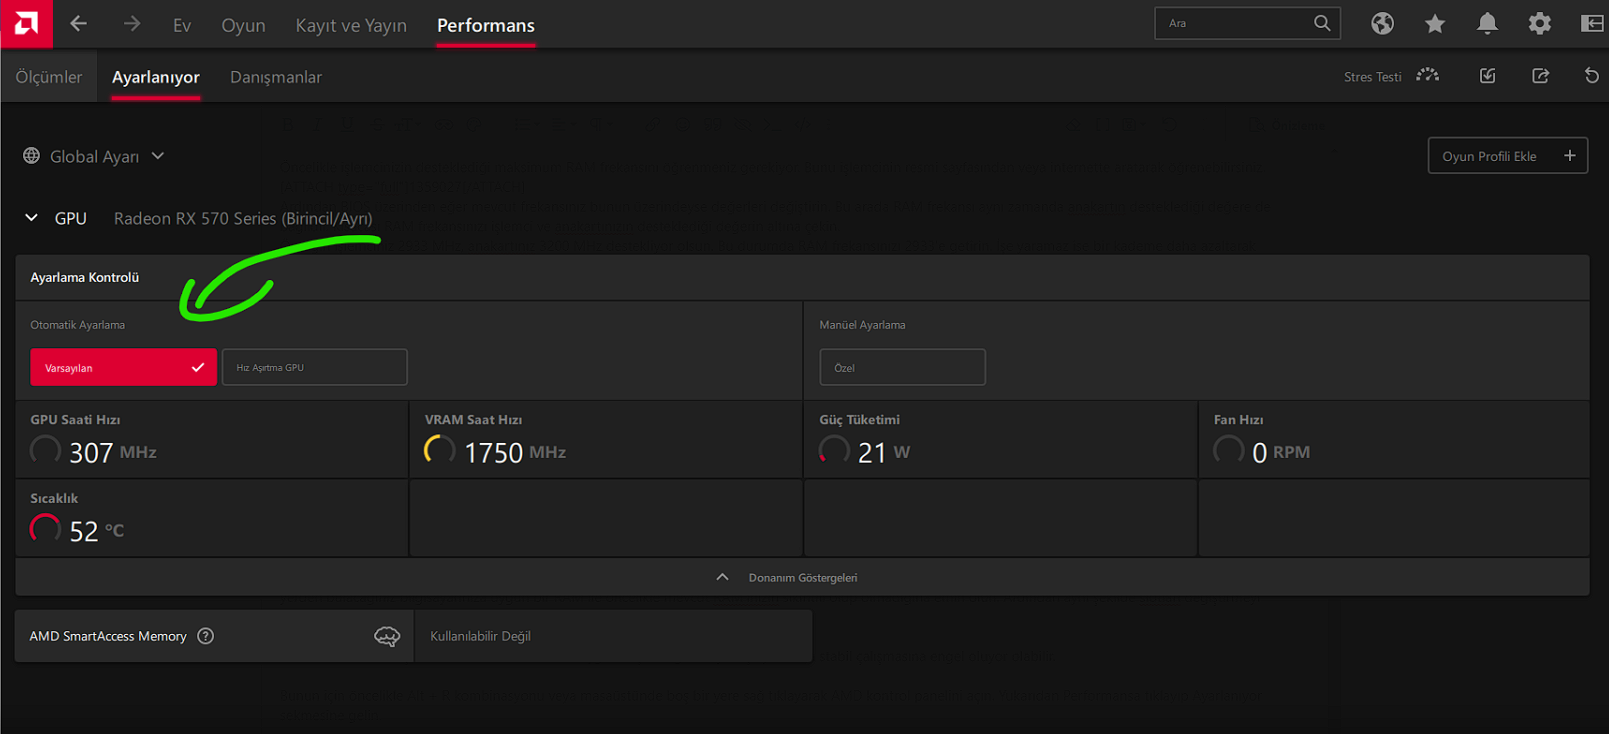The height and width of the screenshot is (734, 1609).
Task: Open the Ev menu
Action: [x=181, y=25]
